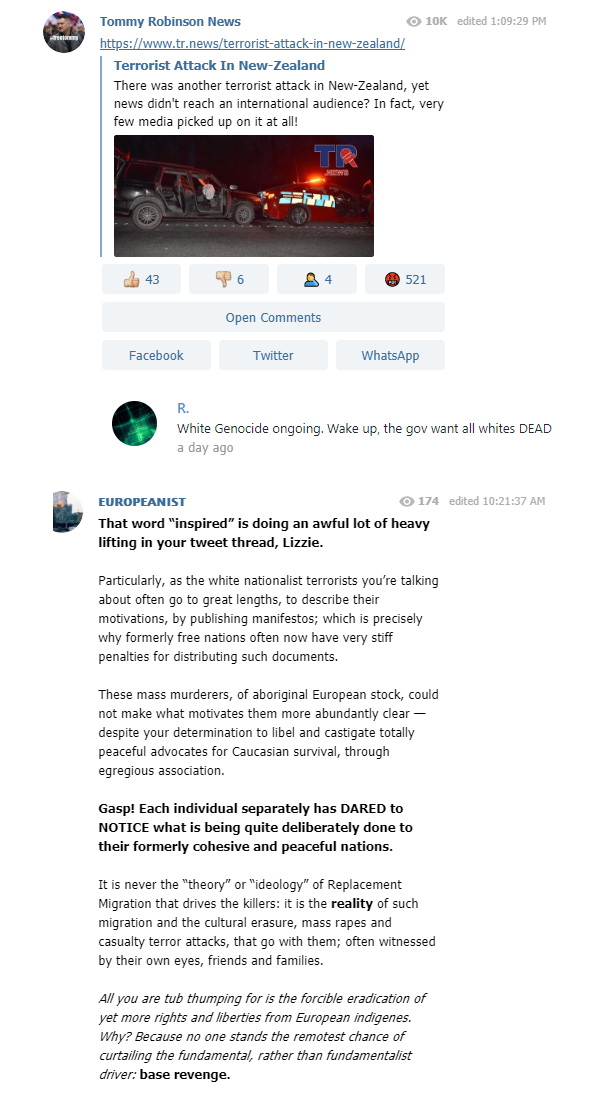596x1102 pixels.
Task: Open Tommy Robinson News channel avatar
Action: (x=64, y=32)
